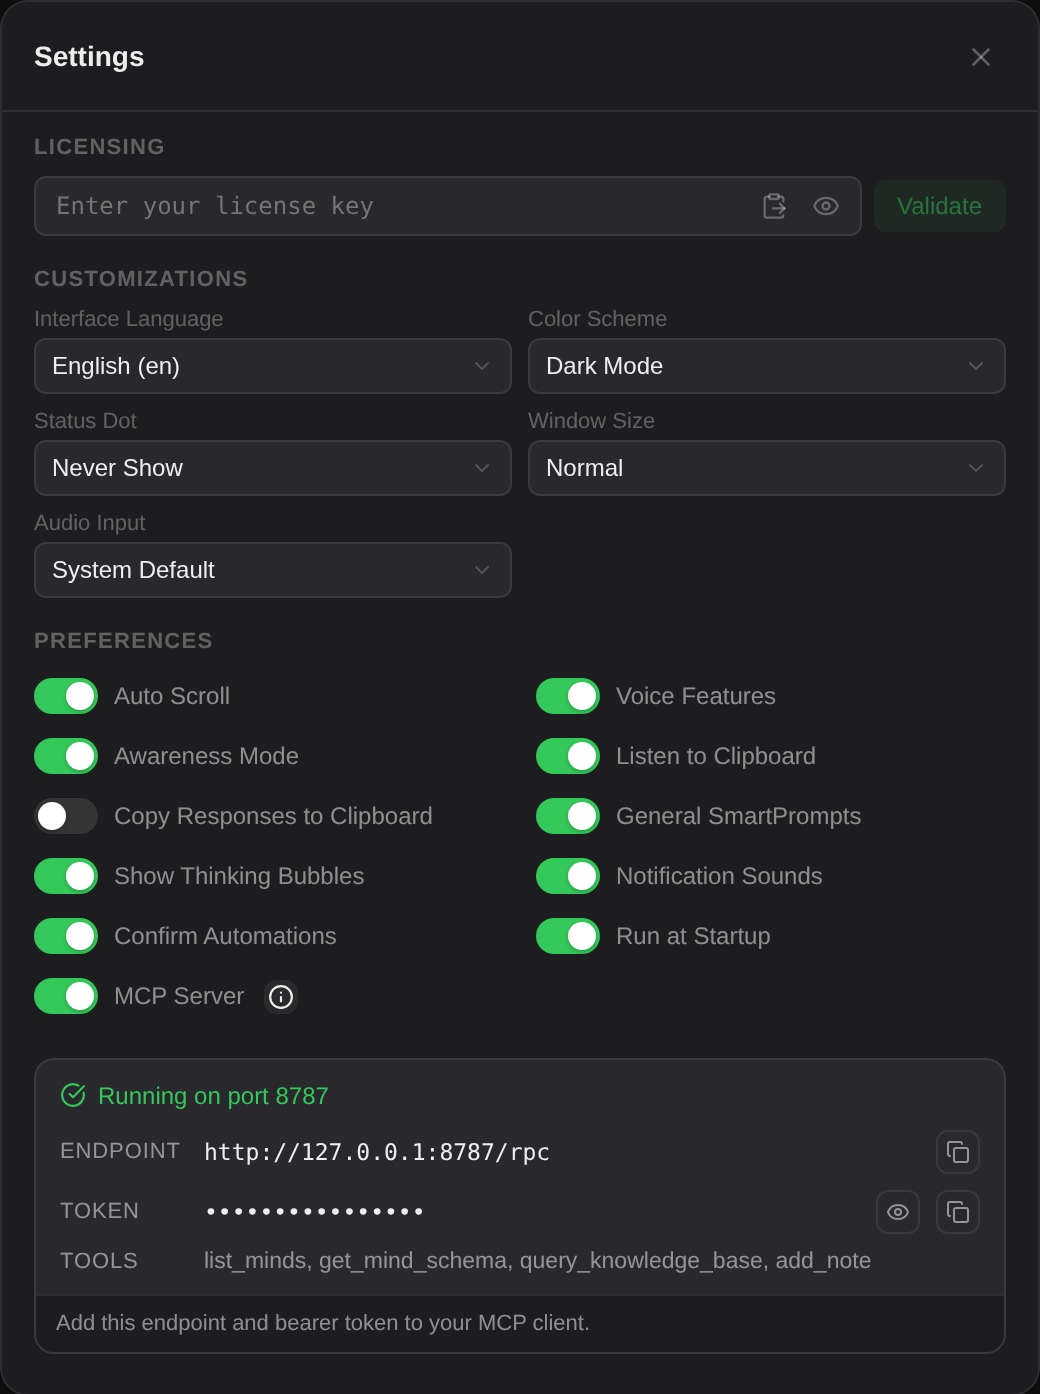The image size is (1040, 1394).
Task: Click the masked token dots
Action: pos(315,1212)
